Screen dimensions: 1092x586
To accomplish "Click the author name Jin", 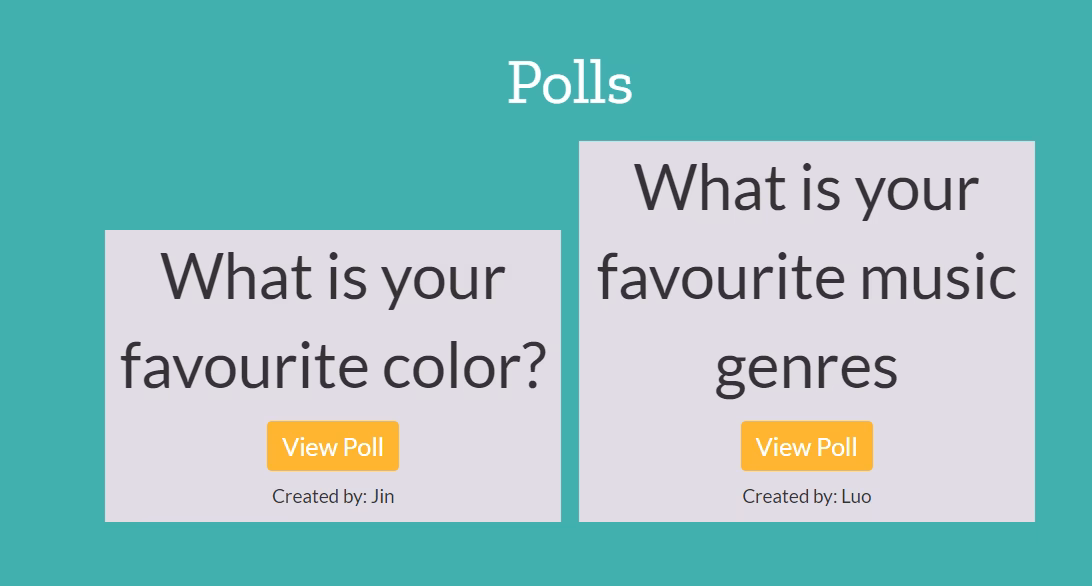I will [382, 496].
